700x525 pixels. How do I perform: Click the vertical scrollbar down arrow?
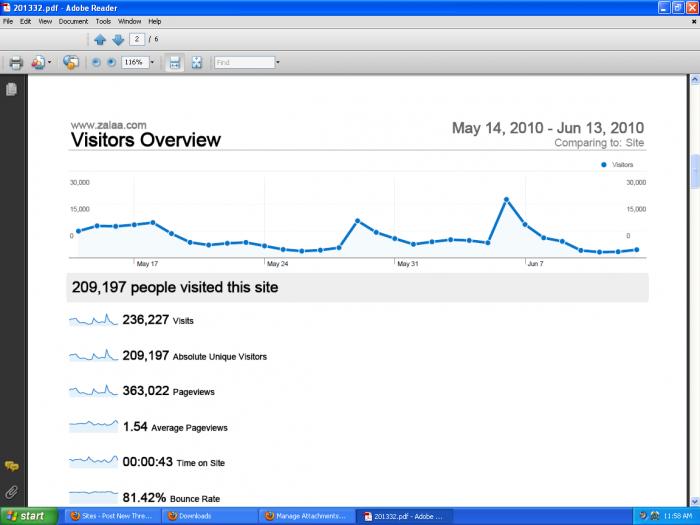coord(695,501)
